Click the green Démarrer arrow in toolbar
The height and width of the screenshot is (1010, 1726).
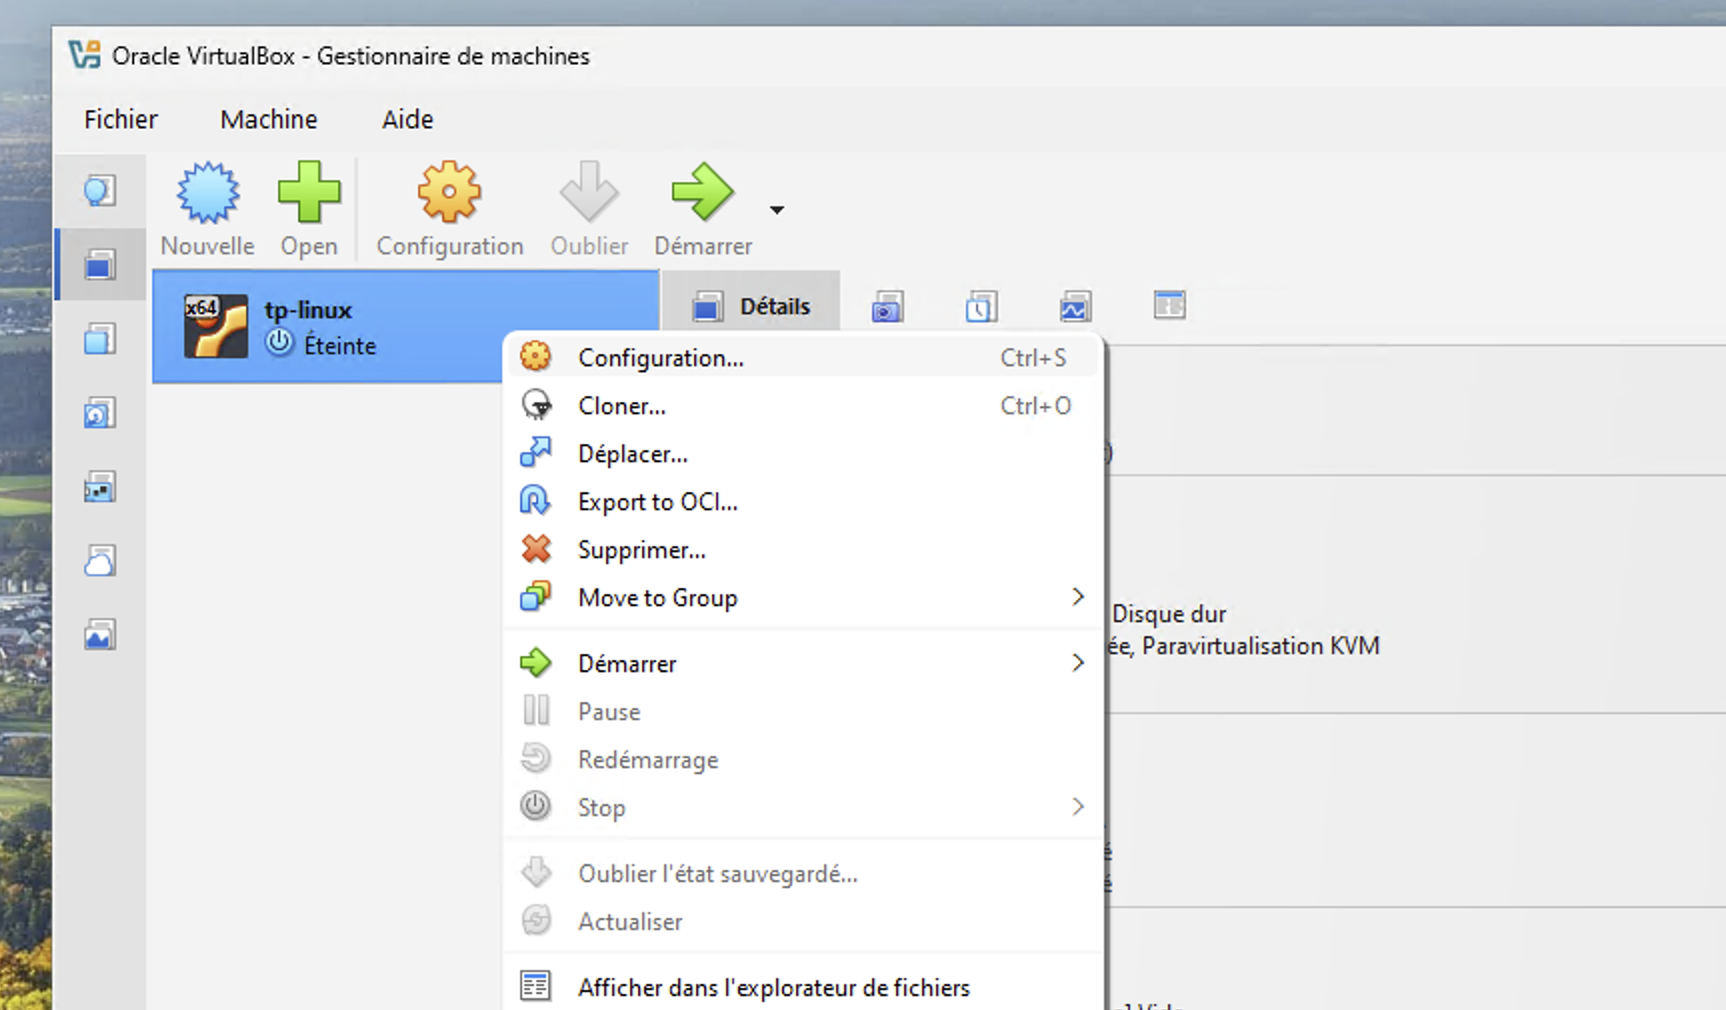pos(702,192)
